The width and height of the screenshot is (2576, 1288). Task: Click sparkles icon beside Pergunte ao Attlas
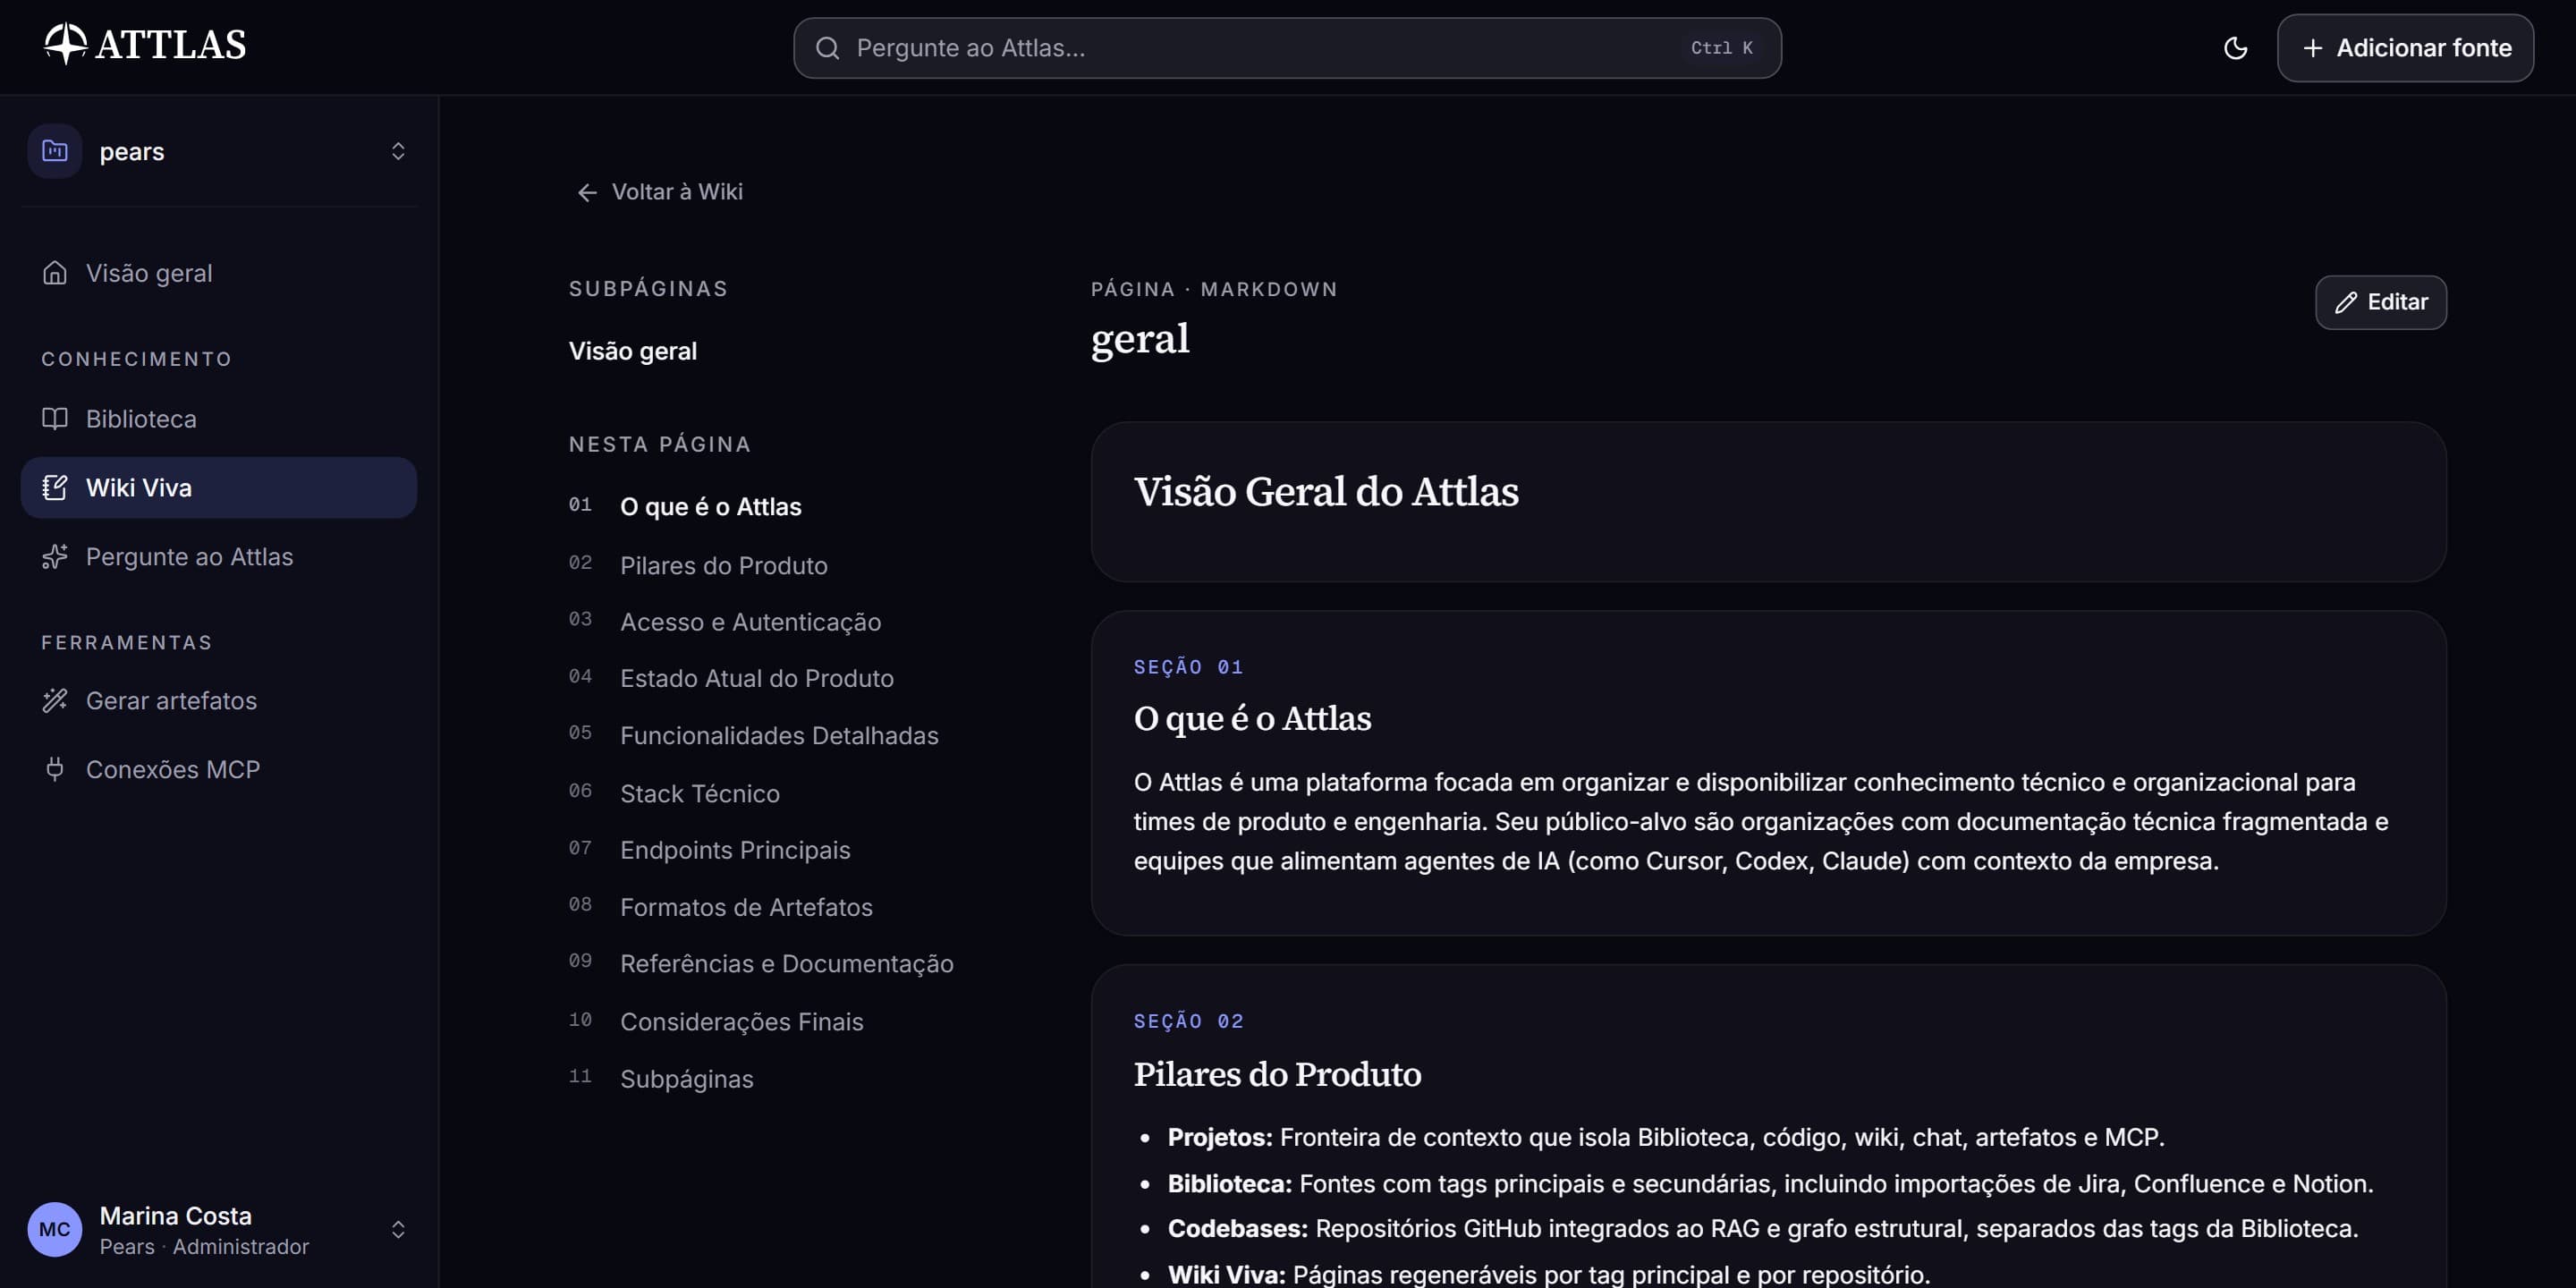coord(55,556)
